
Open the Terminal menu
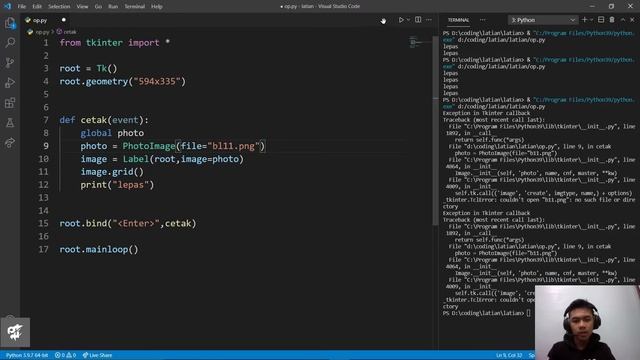click(x=135, y=7)
